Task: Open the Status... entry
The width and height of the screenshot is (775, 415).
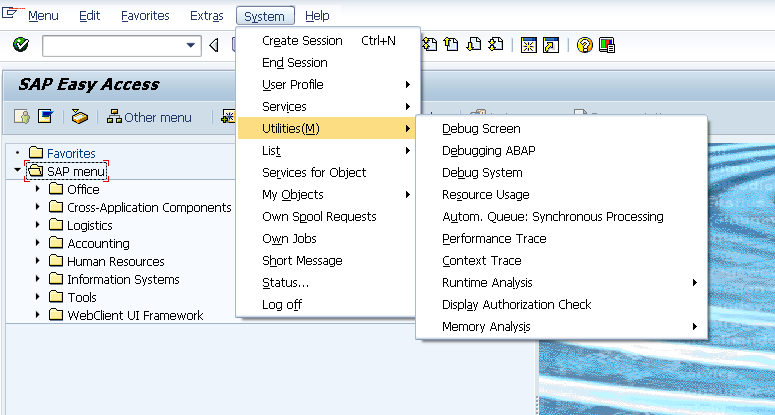Action: [328, 283]
